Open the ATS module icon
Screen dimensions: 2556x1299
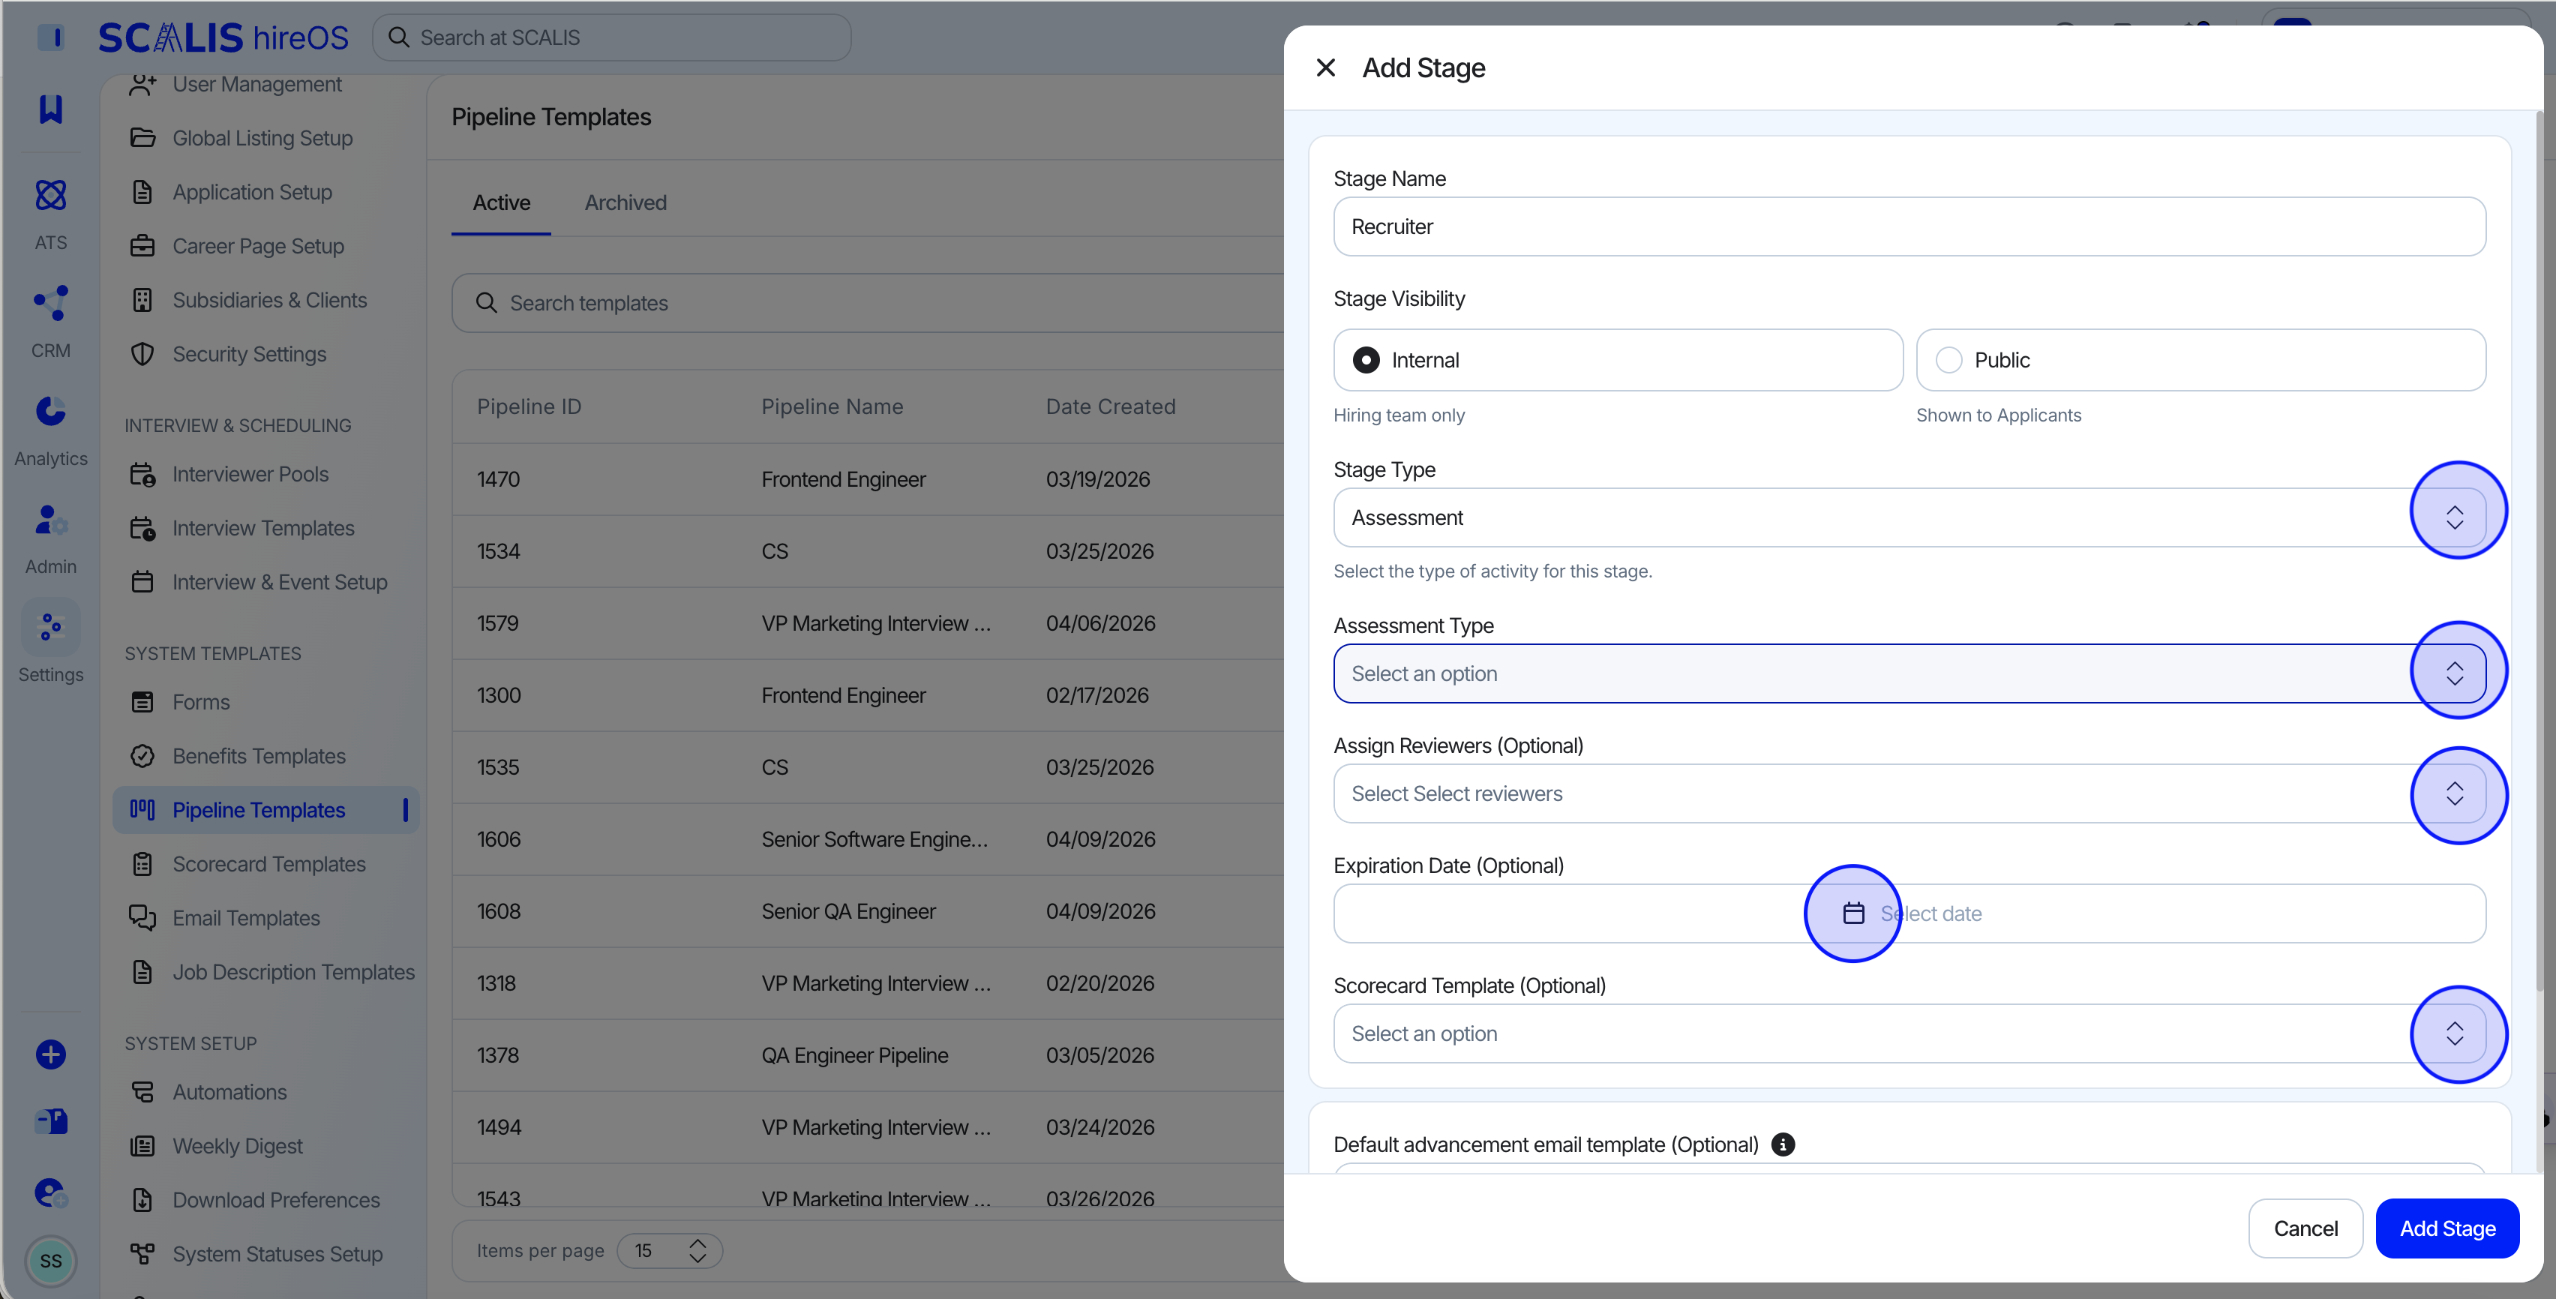pos(51,195)
